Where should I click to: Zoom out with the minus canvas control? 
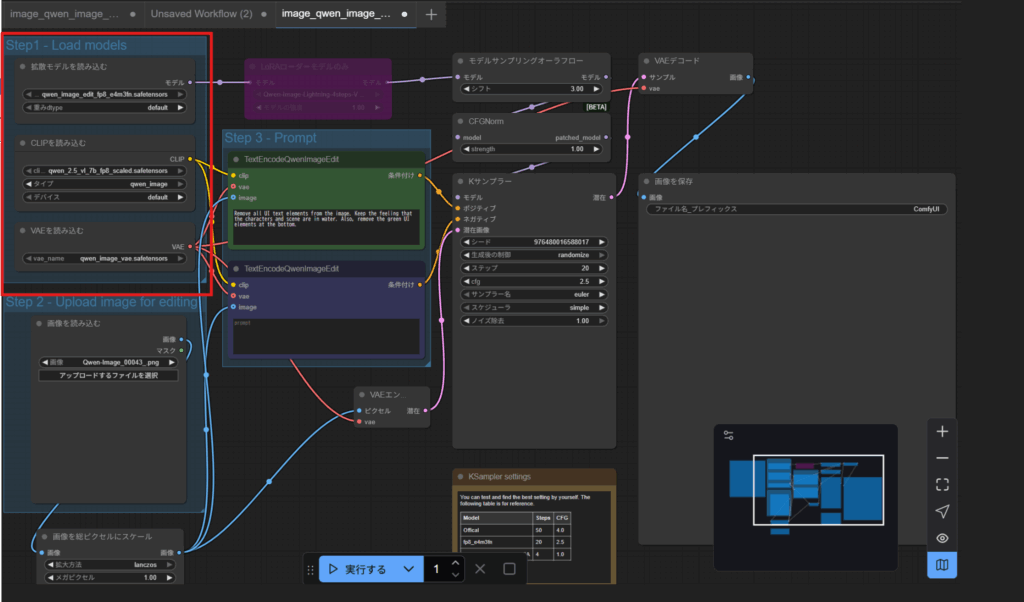pos(942,459)
